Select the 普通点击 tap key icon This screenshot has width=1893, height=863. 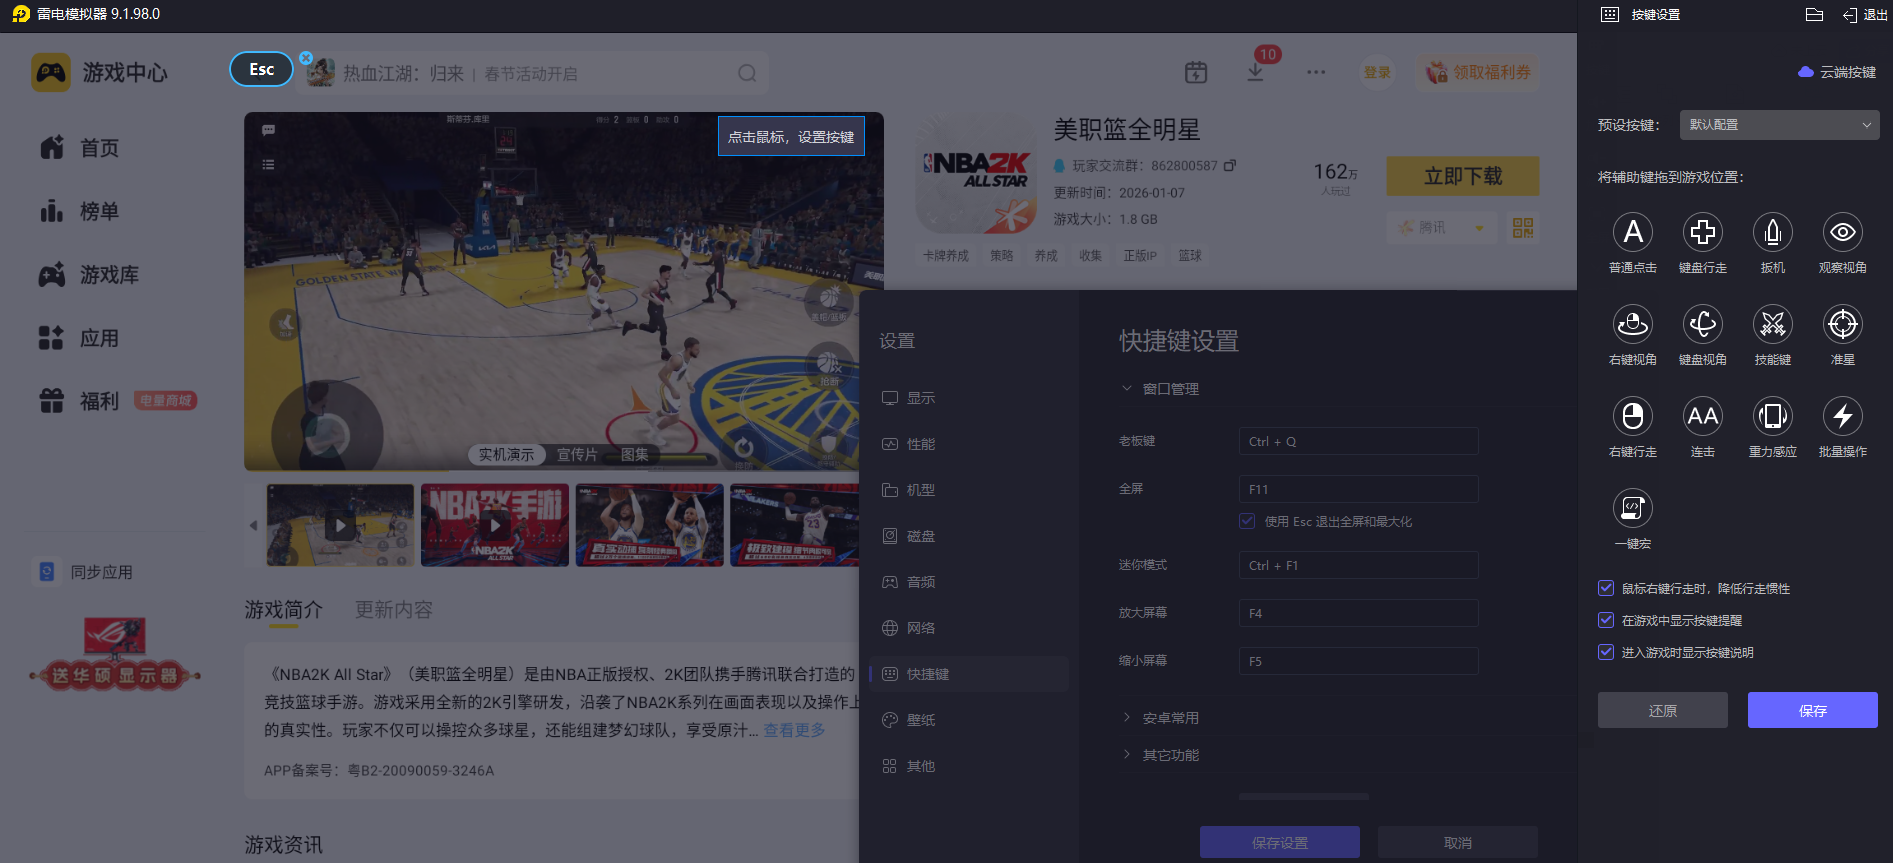[1632, 233]
